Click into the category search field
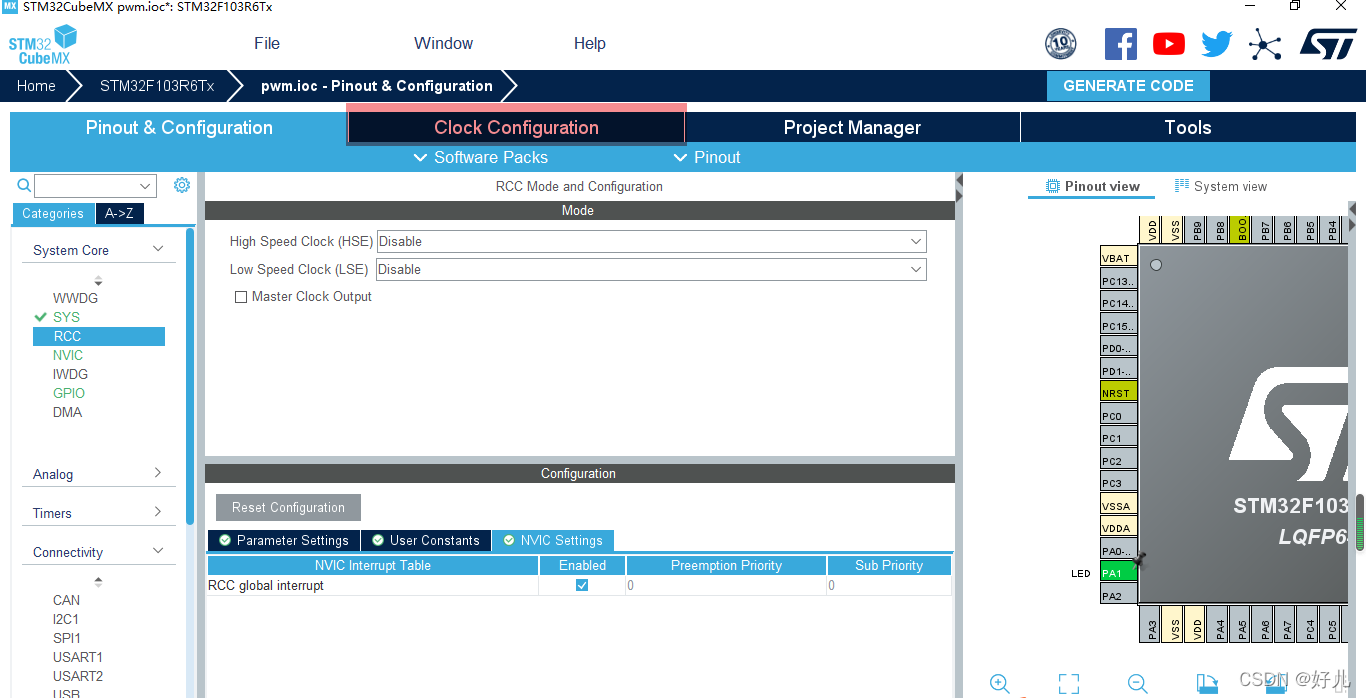1366x698 pixels. pyautogui.click(x=86, y=186)
